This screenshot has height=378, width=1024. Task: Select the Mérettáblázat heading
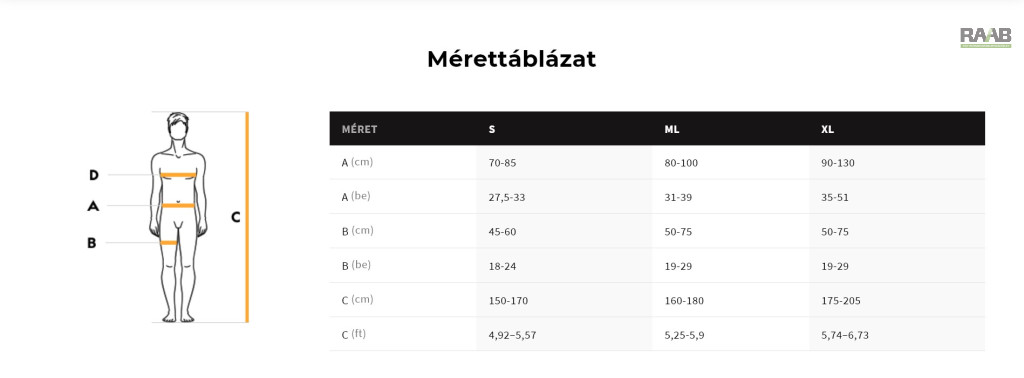tap(511, 59)
